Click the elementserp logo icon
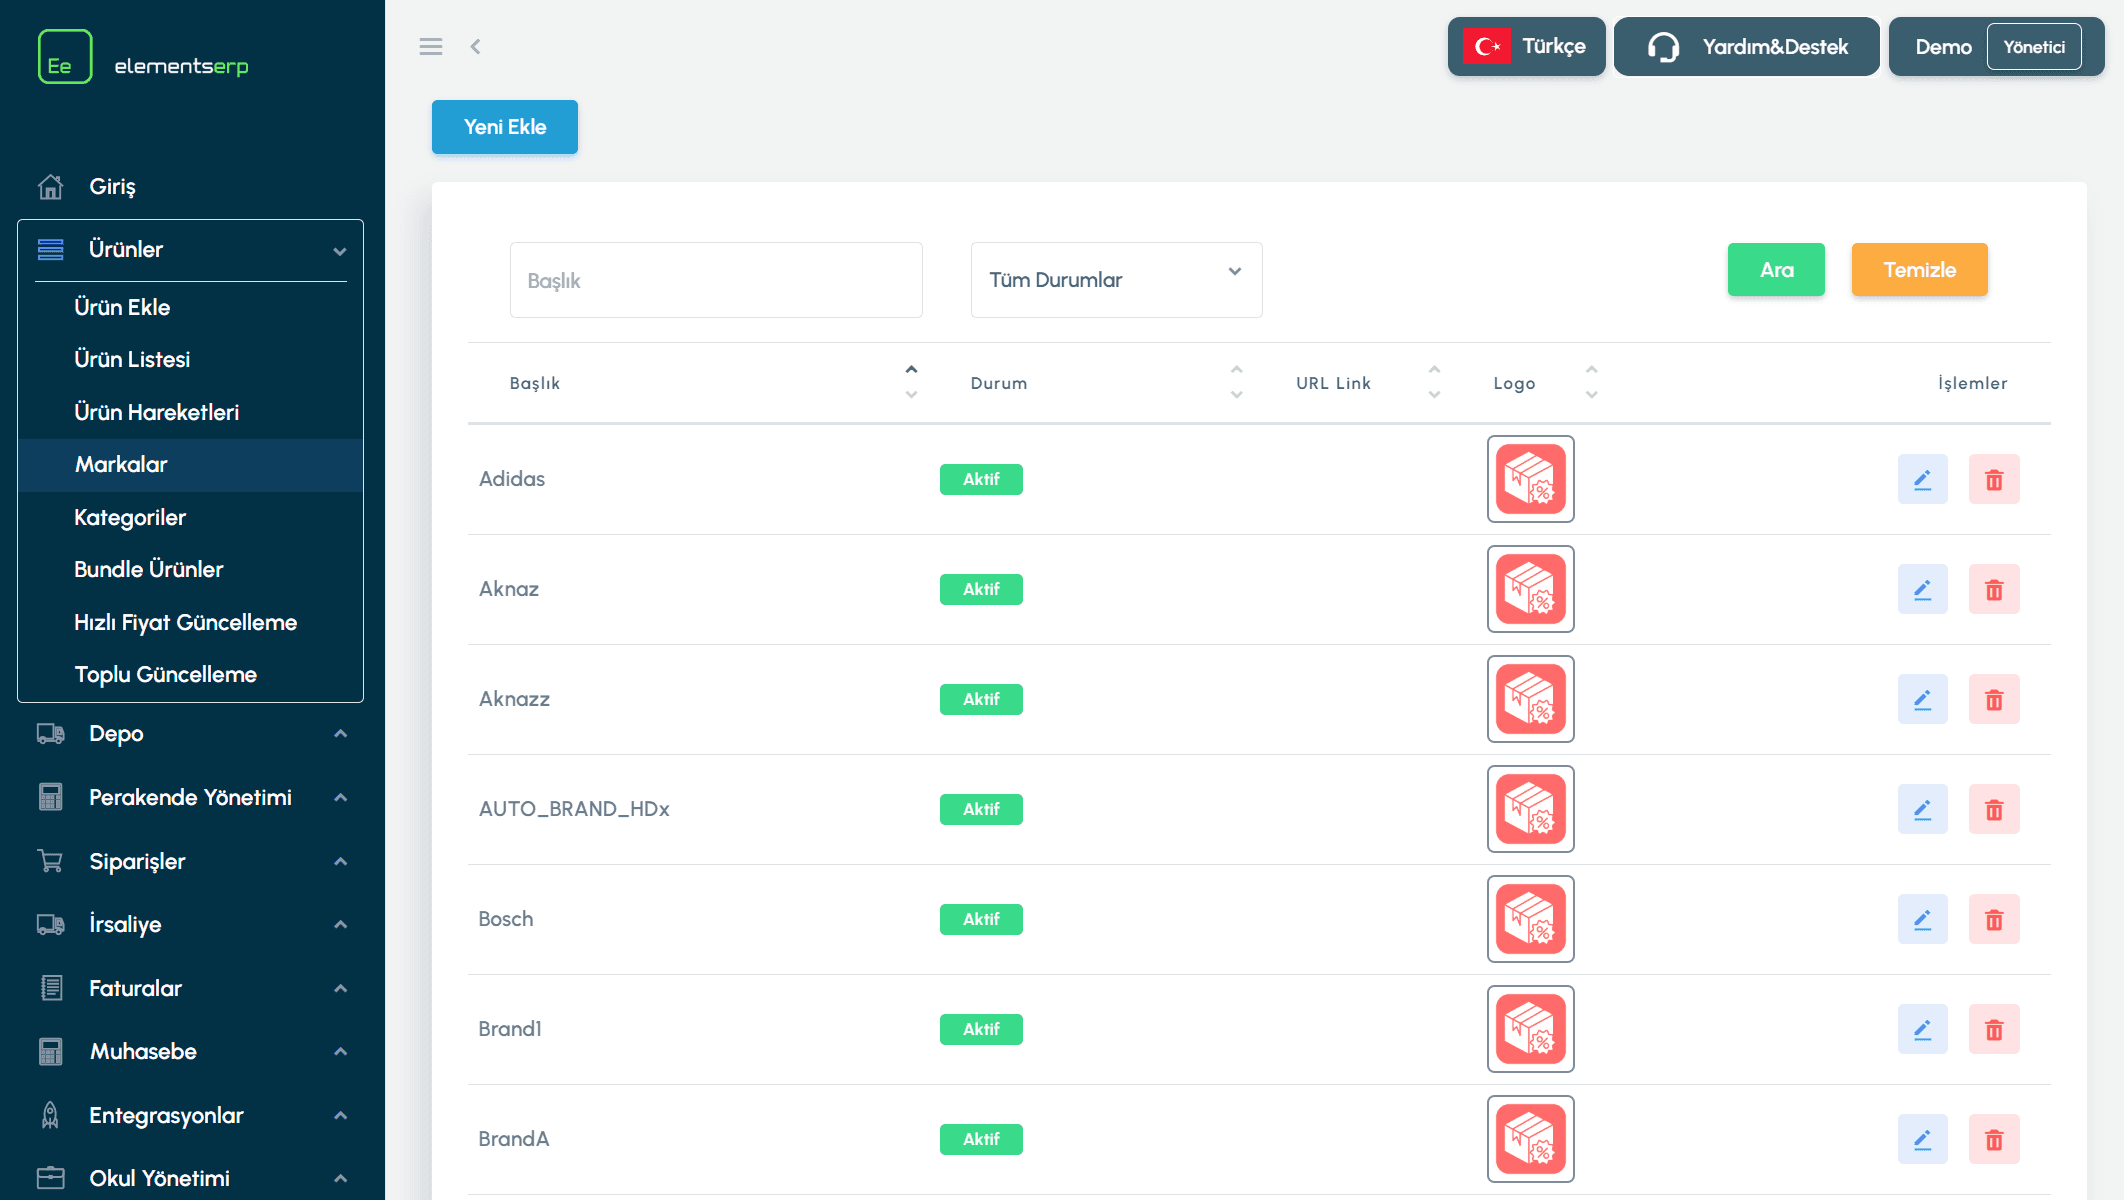Screen dimensions: 2124x1200 [x=65, y=57]
